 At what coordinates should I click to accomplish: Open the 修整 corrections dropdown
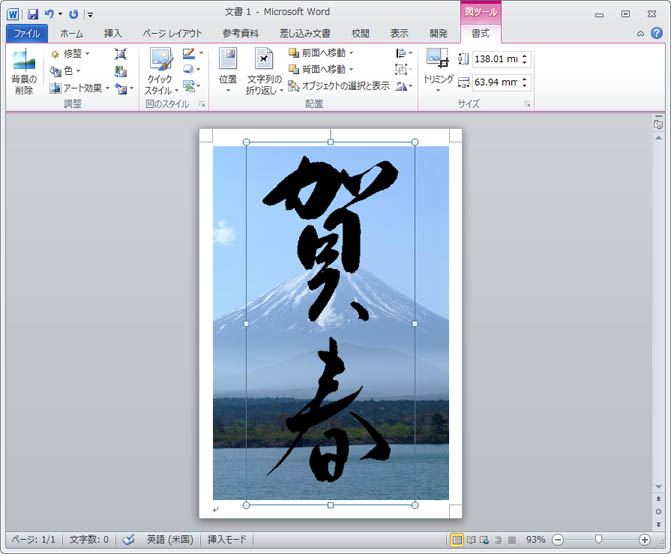[71, 53]
